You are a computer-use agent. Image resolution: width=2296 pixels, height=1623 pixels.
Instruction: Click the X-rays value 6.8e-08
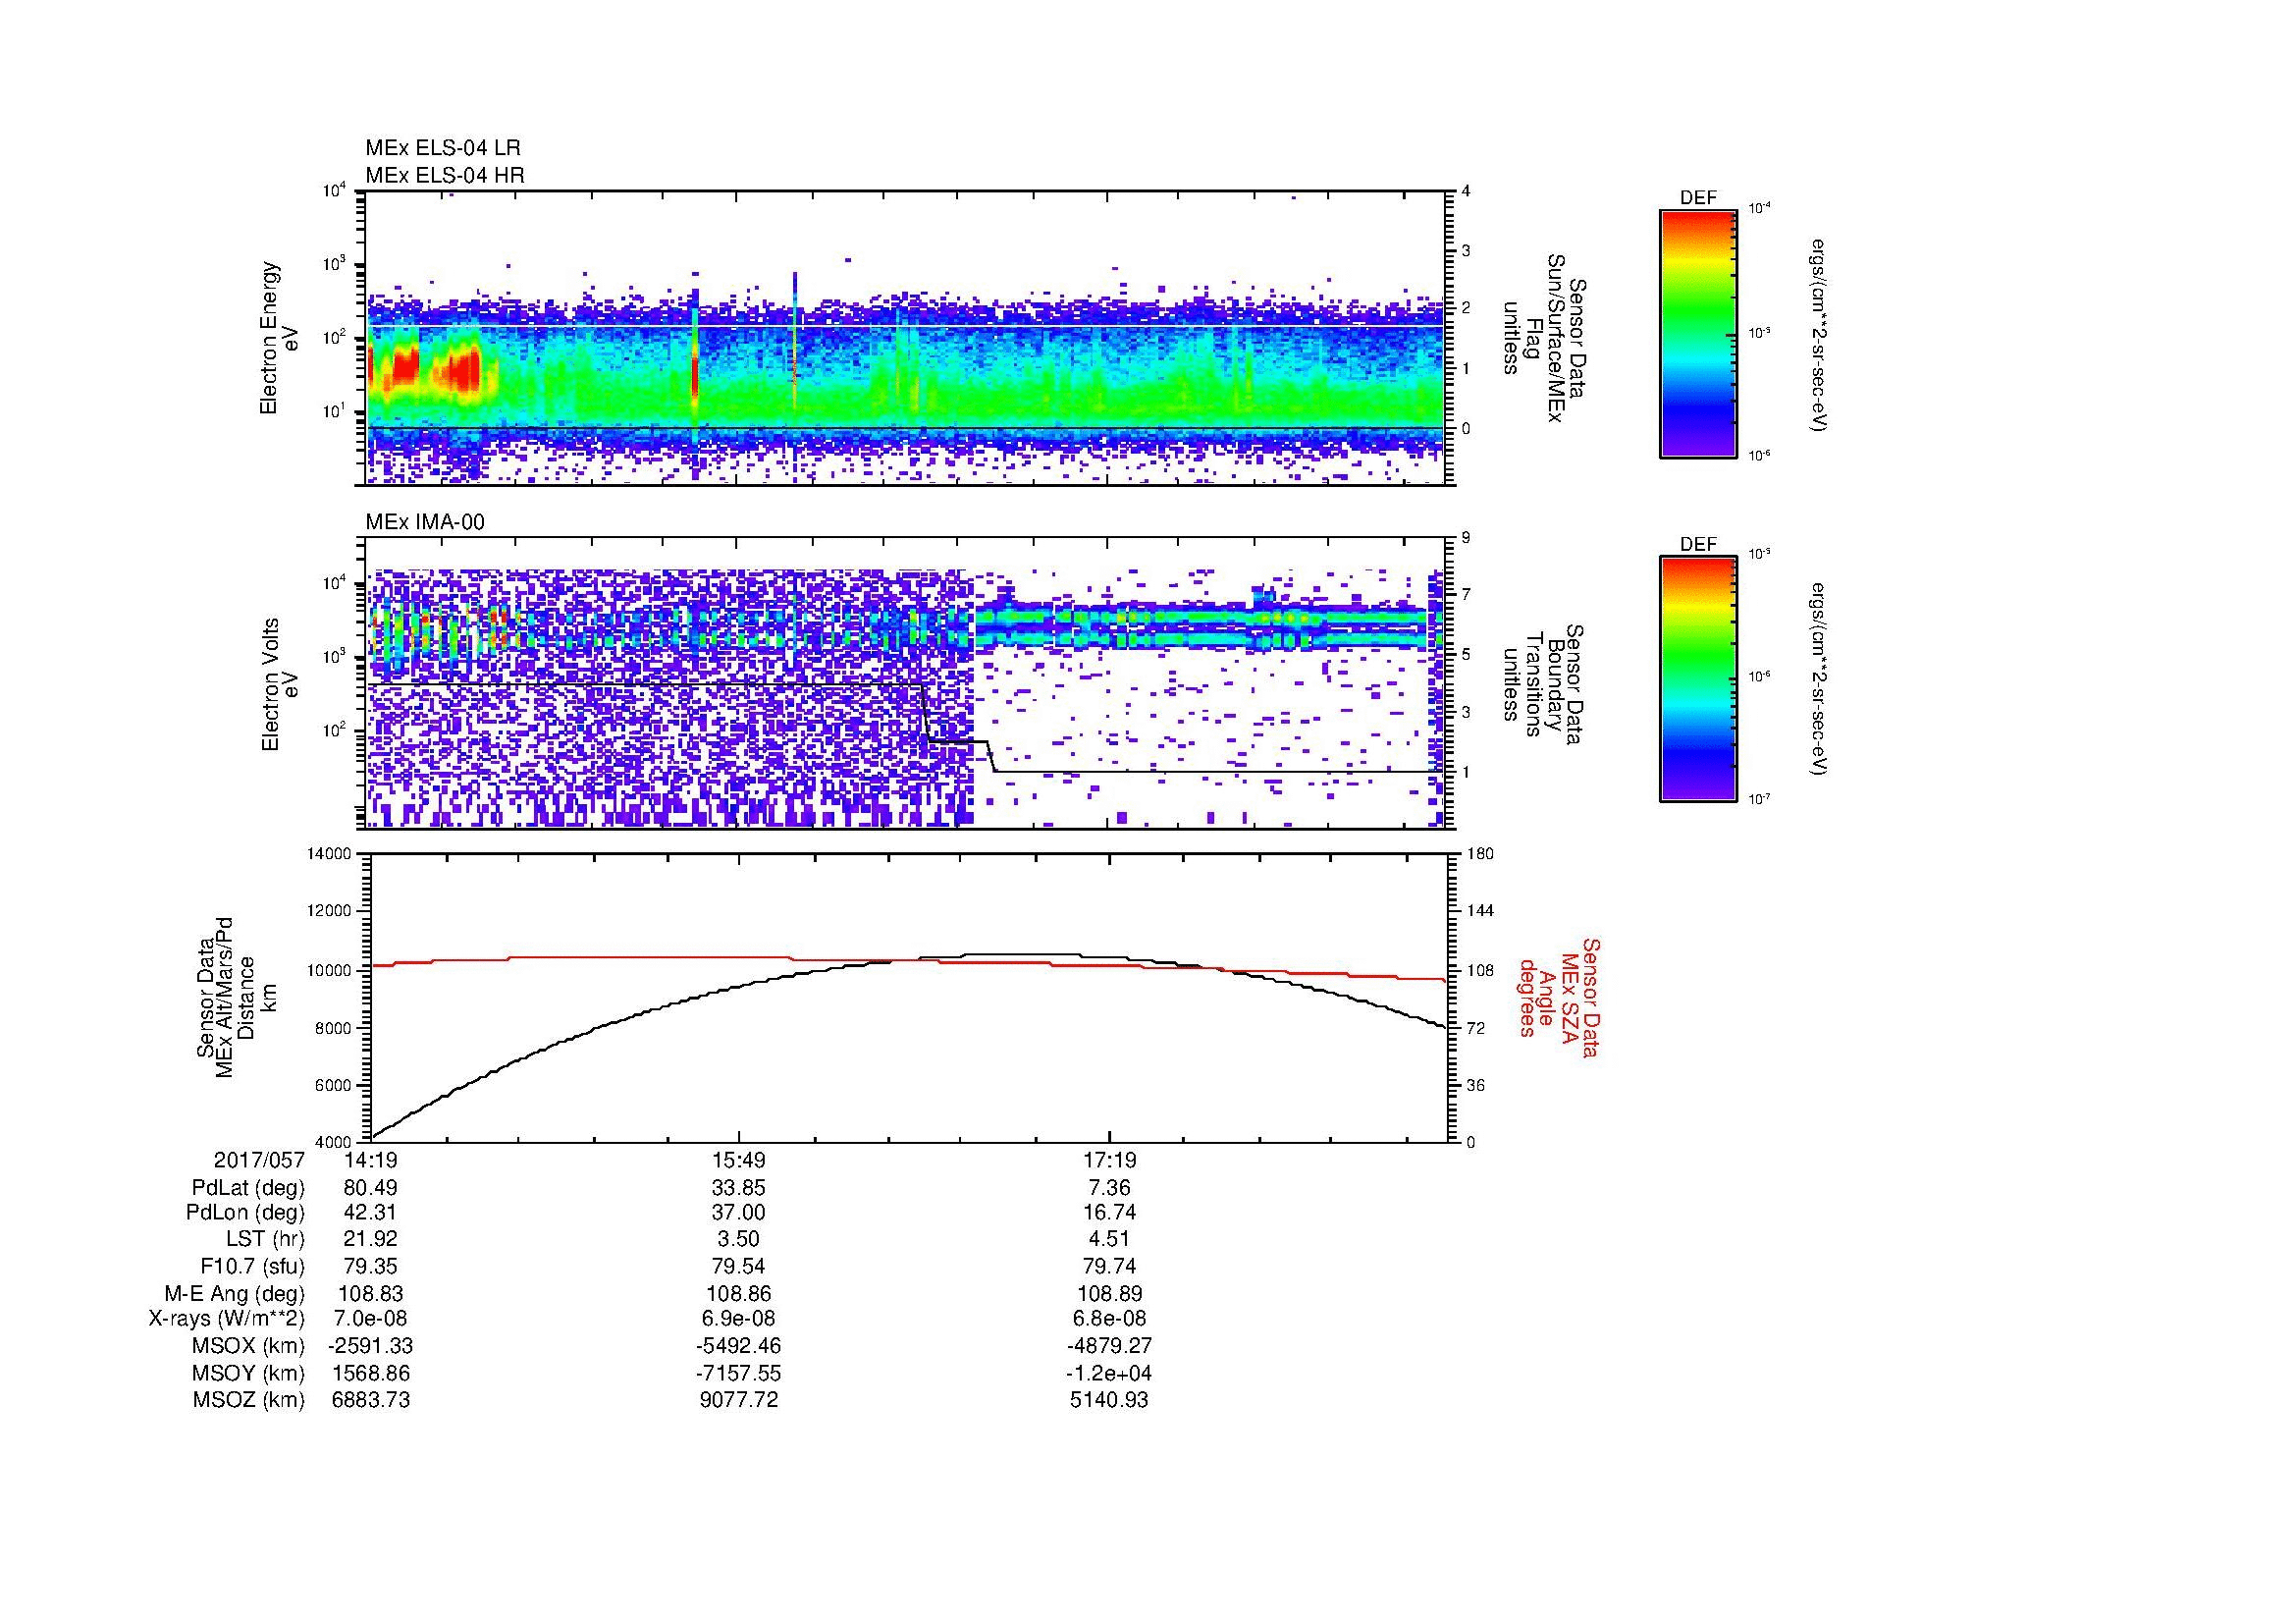(x=1110, y=1319)
